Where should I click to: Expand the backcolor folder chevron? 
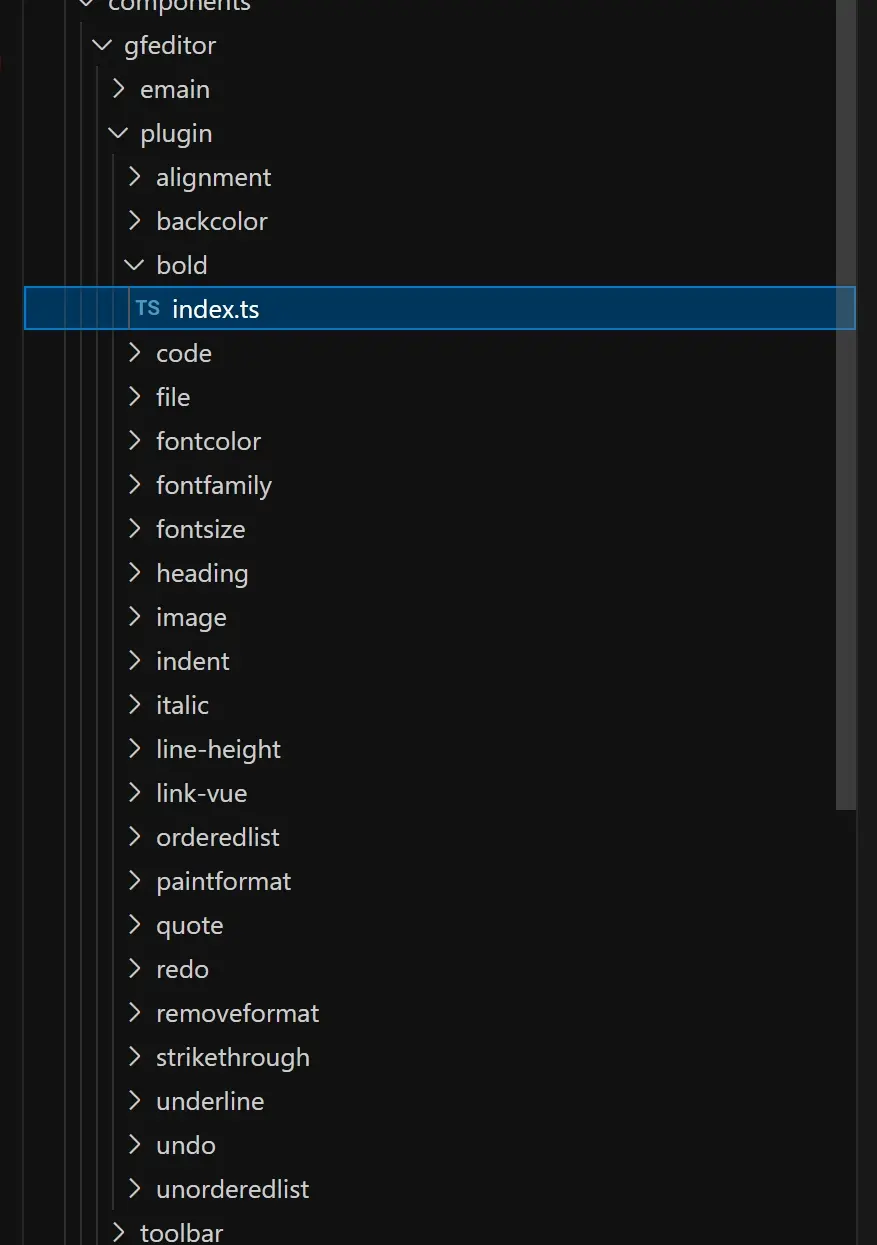[134, 221]
